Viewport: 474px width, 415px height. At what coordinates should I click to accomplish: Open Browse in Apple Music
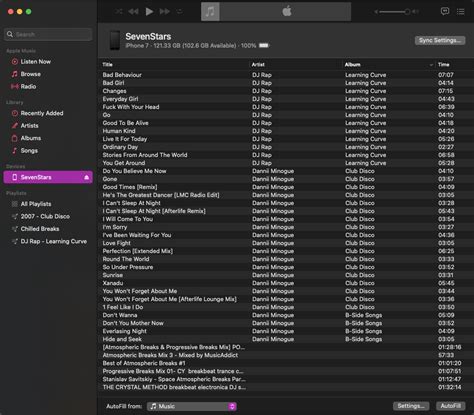click(x=30, y=74)
